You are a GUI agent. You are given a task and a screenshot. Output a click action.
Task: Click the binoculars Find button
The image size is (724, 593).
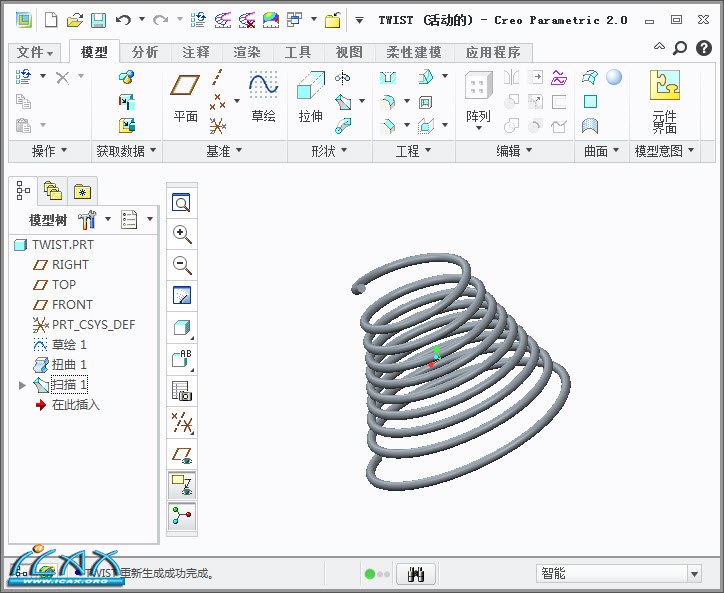[x=416, y=574]
